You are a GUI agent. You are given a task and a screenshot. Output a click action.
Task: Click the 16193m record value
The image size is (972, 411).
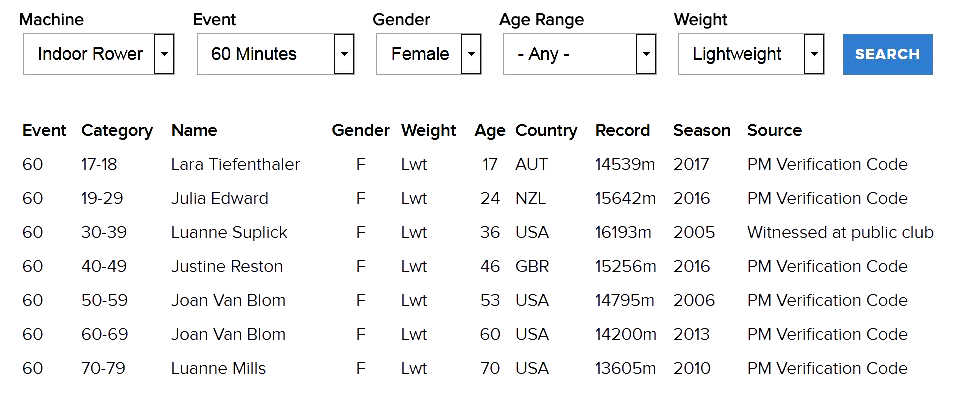coord(623,232)
